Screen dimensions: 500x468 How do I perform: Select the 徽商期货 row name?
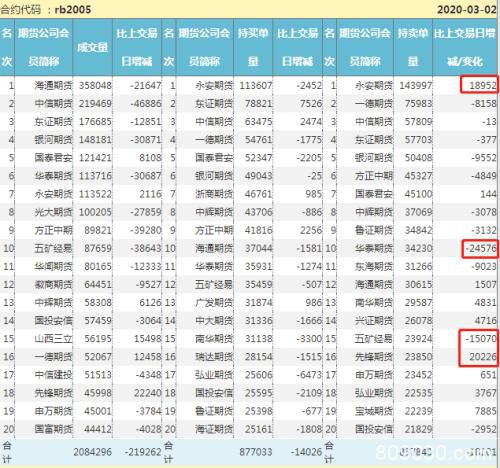point(53,284)
